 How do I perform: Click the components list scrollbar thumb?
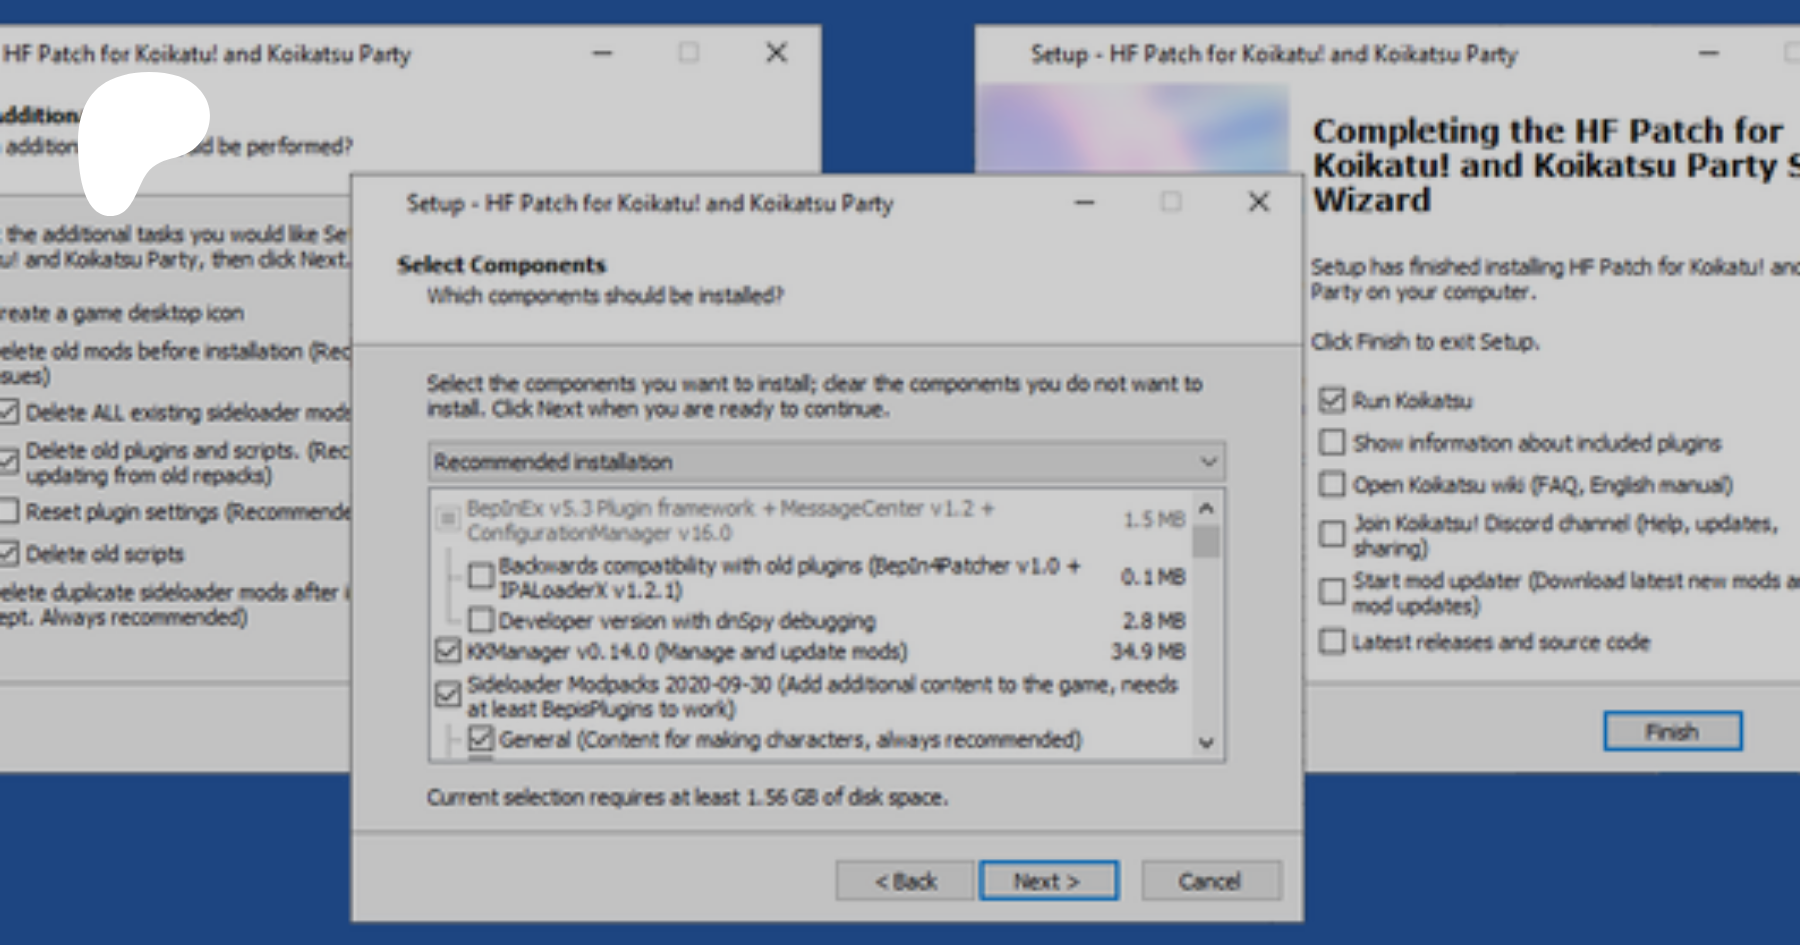(1206, 541)
